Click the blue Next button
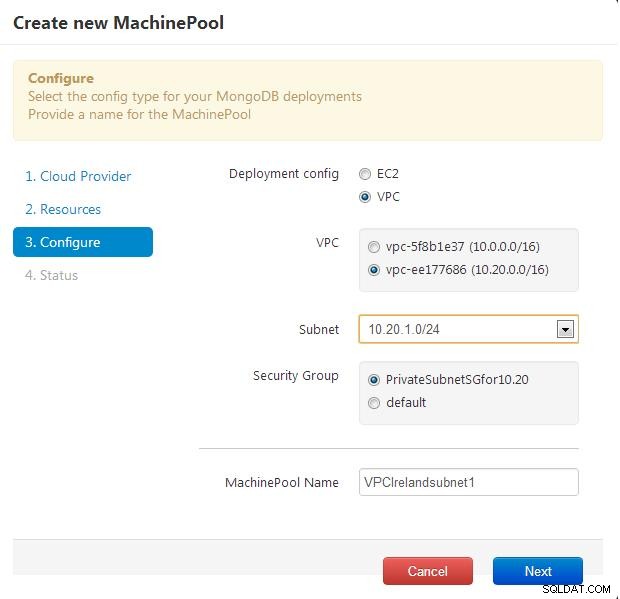620x599 pixels. pos(538,571)
